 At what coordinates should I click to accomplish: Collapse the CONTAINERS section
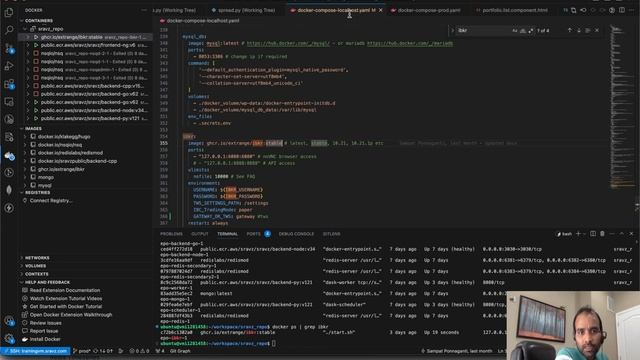[x=39, y=20]
